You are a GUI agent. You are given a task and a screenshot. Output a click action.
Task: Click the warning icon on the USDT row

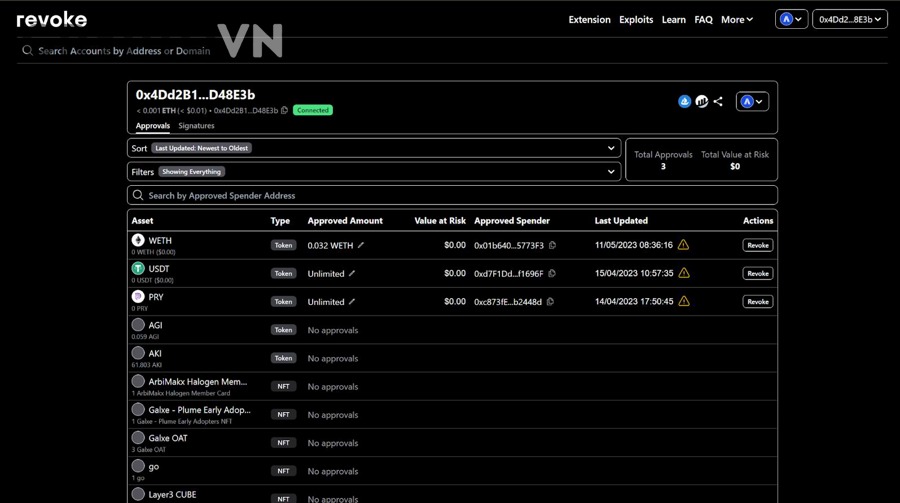[684, 273]
